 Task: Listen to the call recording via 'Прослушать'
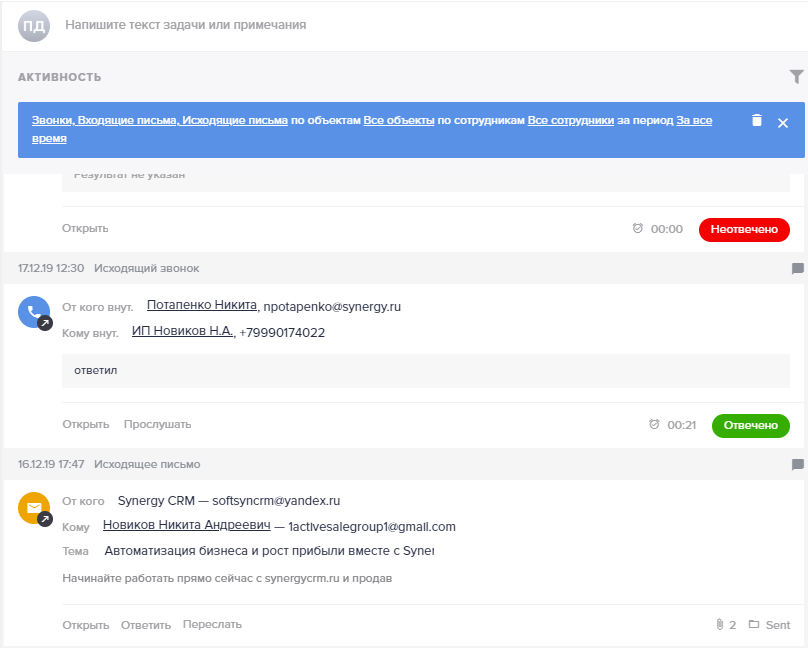tap(157, 424)
